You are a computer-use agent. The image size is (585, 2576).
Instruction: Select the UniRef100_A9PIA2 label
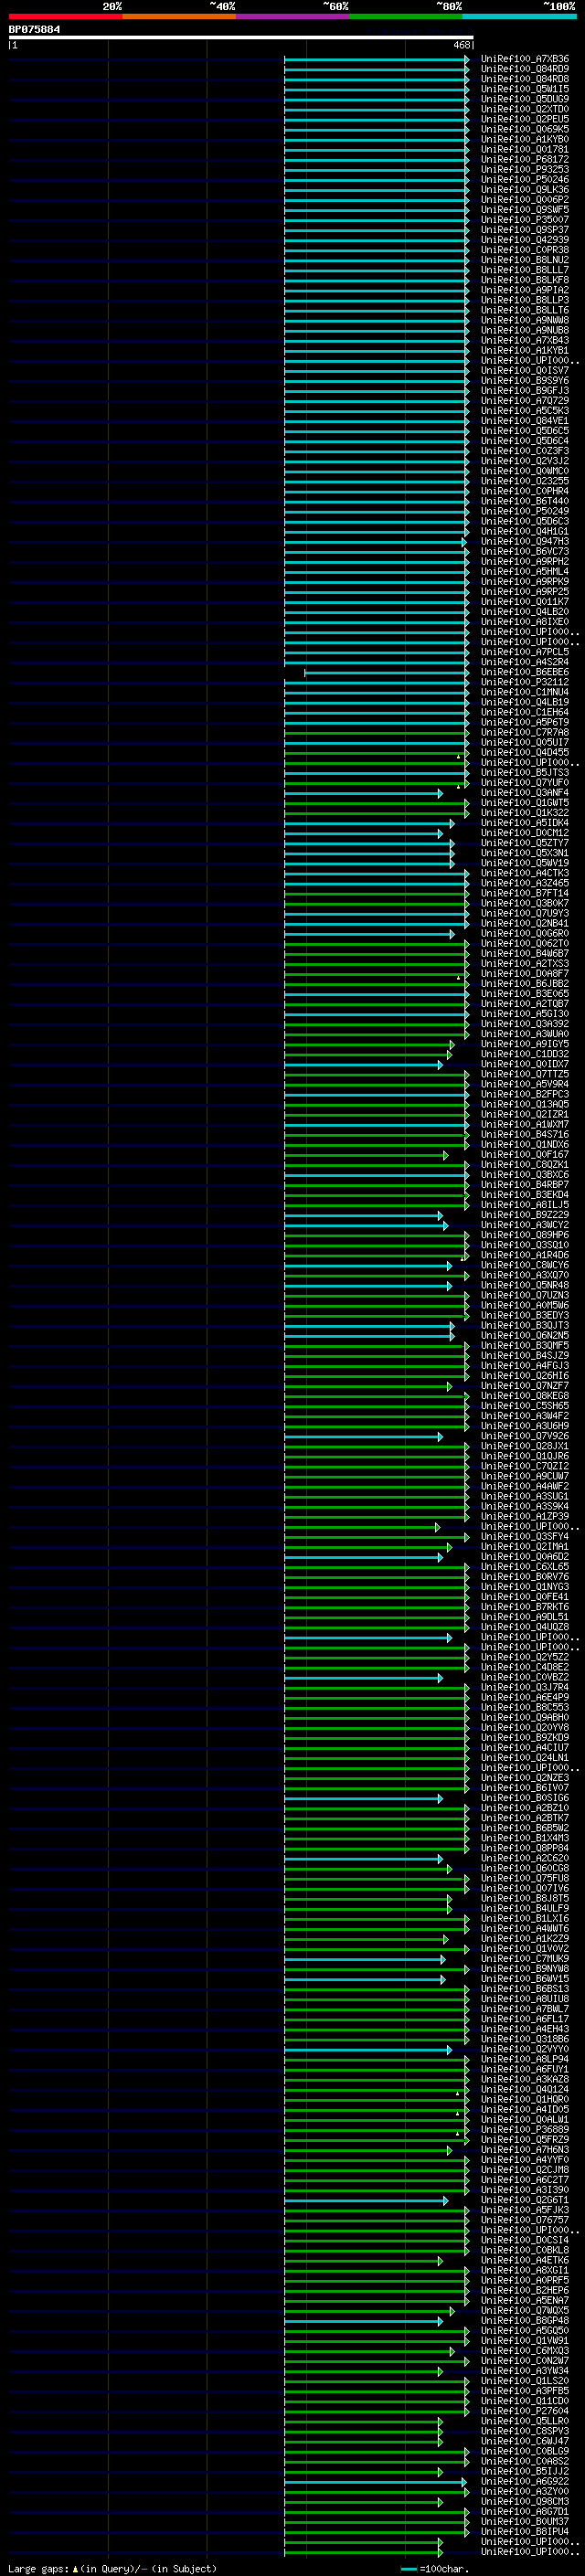[x=525, y=290]
